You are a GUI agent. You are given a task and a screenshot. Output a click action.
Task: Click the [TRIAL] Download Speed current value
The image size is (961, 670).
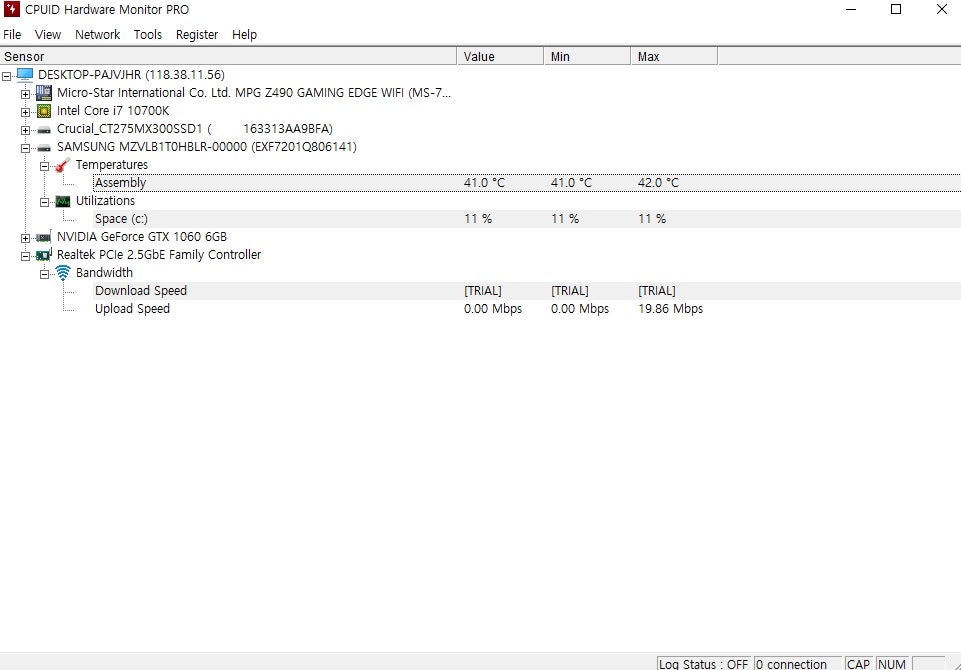[482, 291]
